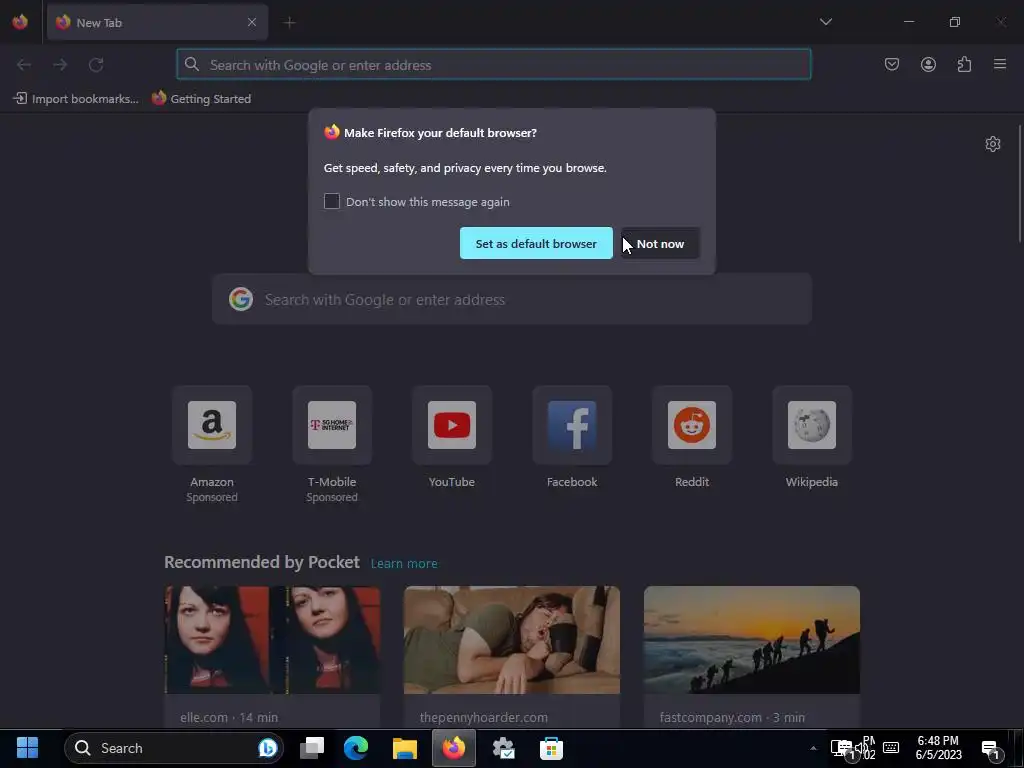Open the Extensions puzzle icon

964,64
